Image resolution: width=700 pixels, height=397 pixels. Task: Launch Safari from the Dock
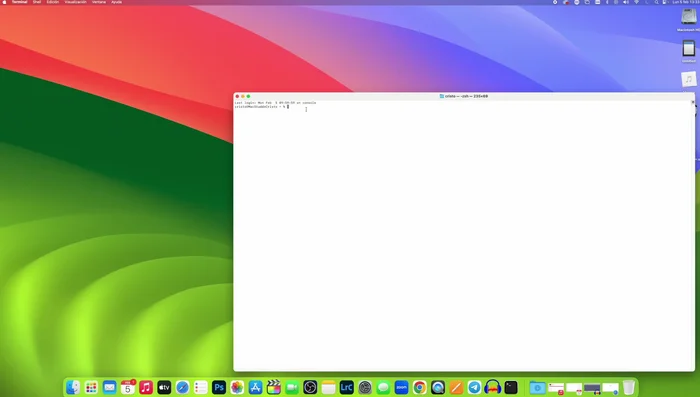coord(183,387)
